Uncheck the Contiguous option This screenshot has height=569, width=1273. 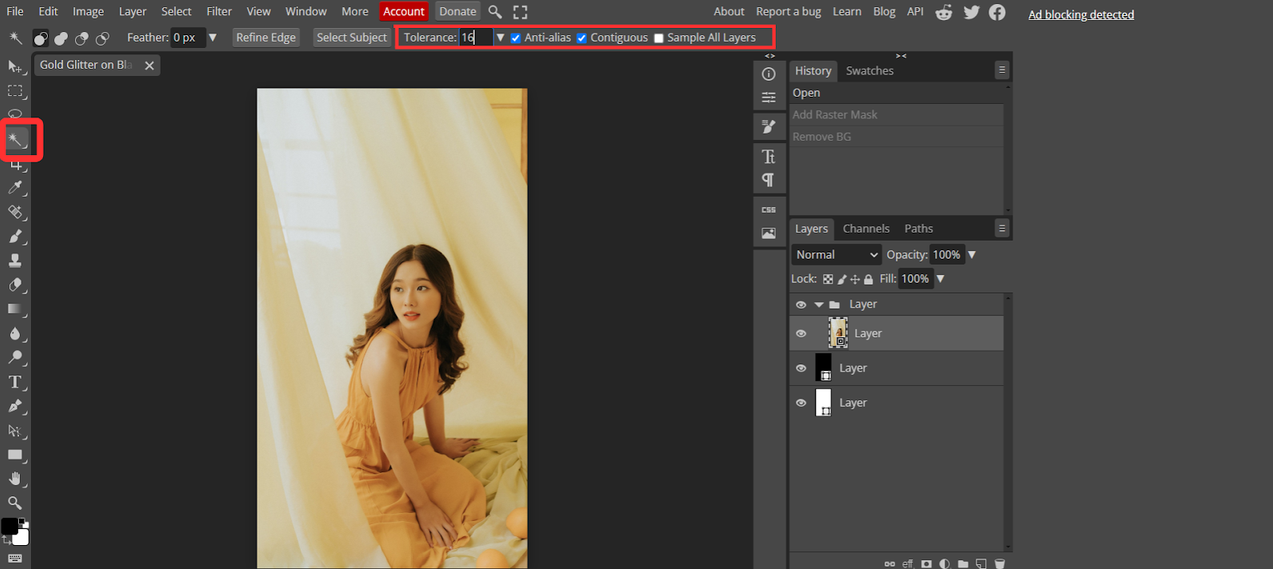click(x=582, y=38)
